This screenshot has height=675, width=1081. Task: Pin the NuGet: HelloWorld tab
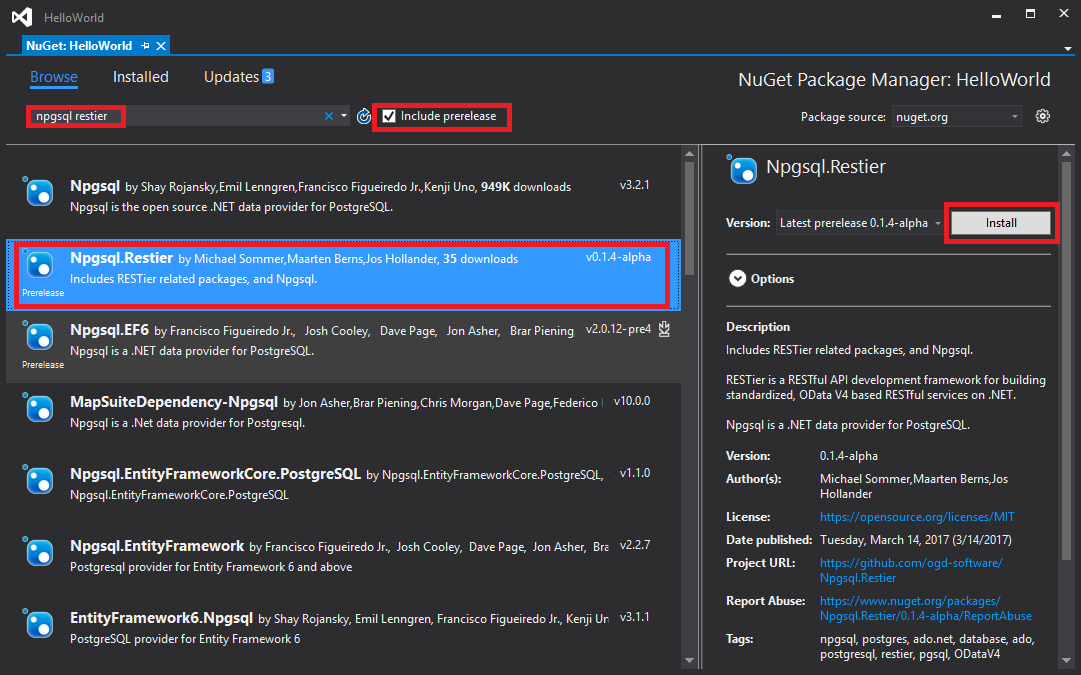point(145,46)
